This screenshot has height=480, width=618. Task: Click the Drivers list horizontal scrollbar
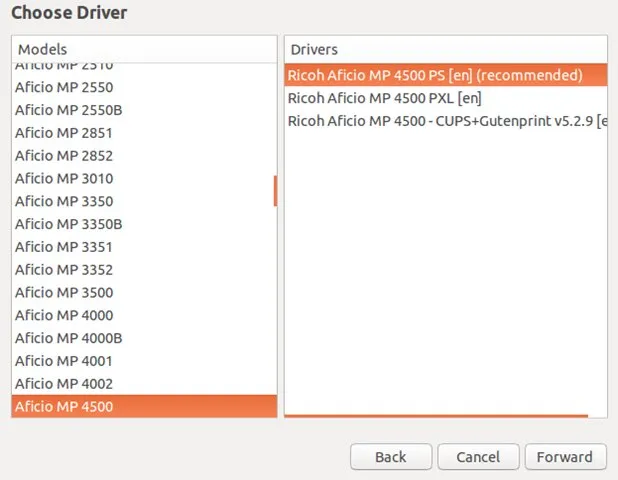437,415
